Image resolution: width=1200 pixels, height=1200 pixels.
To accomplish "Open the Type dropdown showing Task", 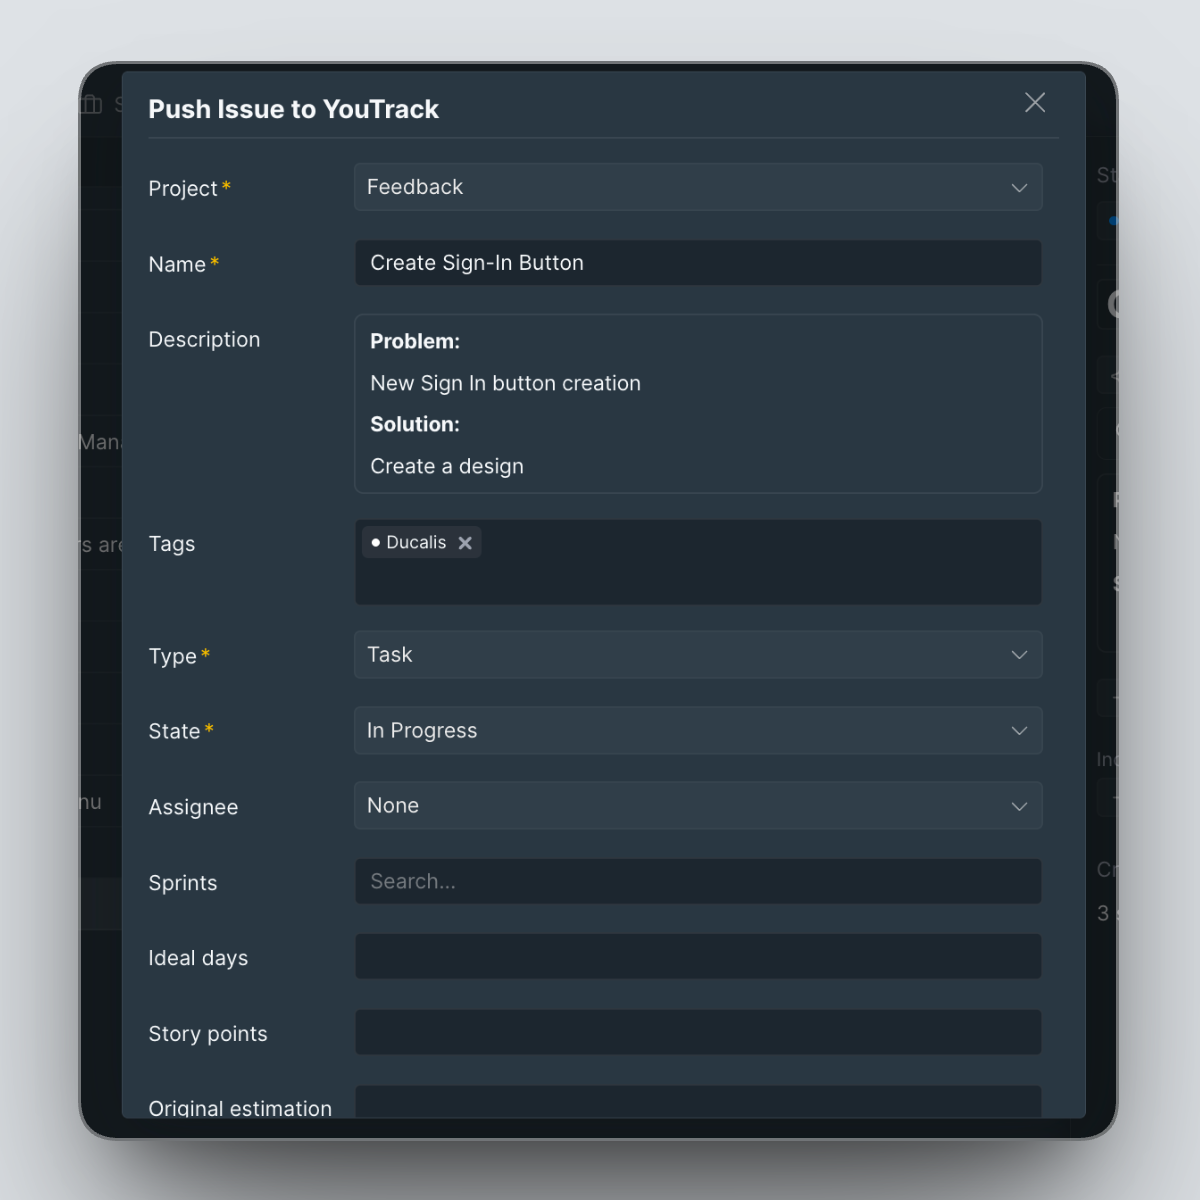I will [x=697, y=655].
